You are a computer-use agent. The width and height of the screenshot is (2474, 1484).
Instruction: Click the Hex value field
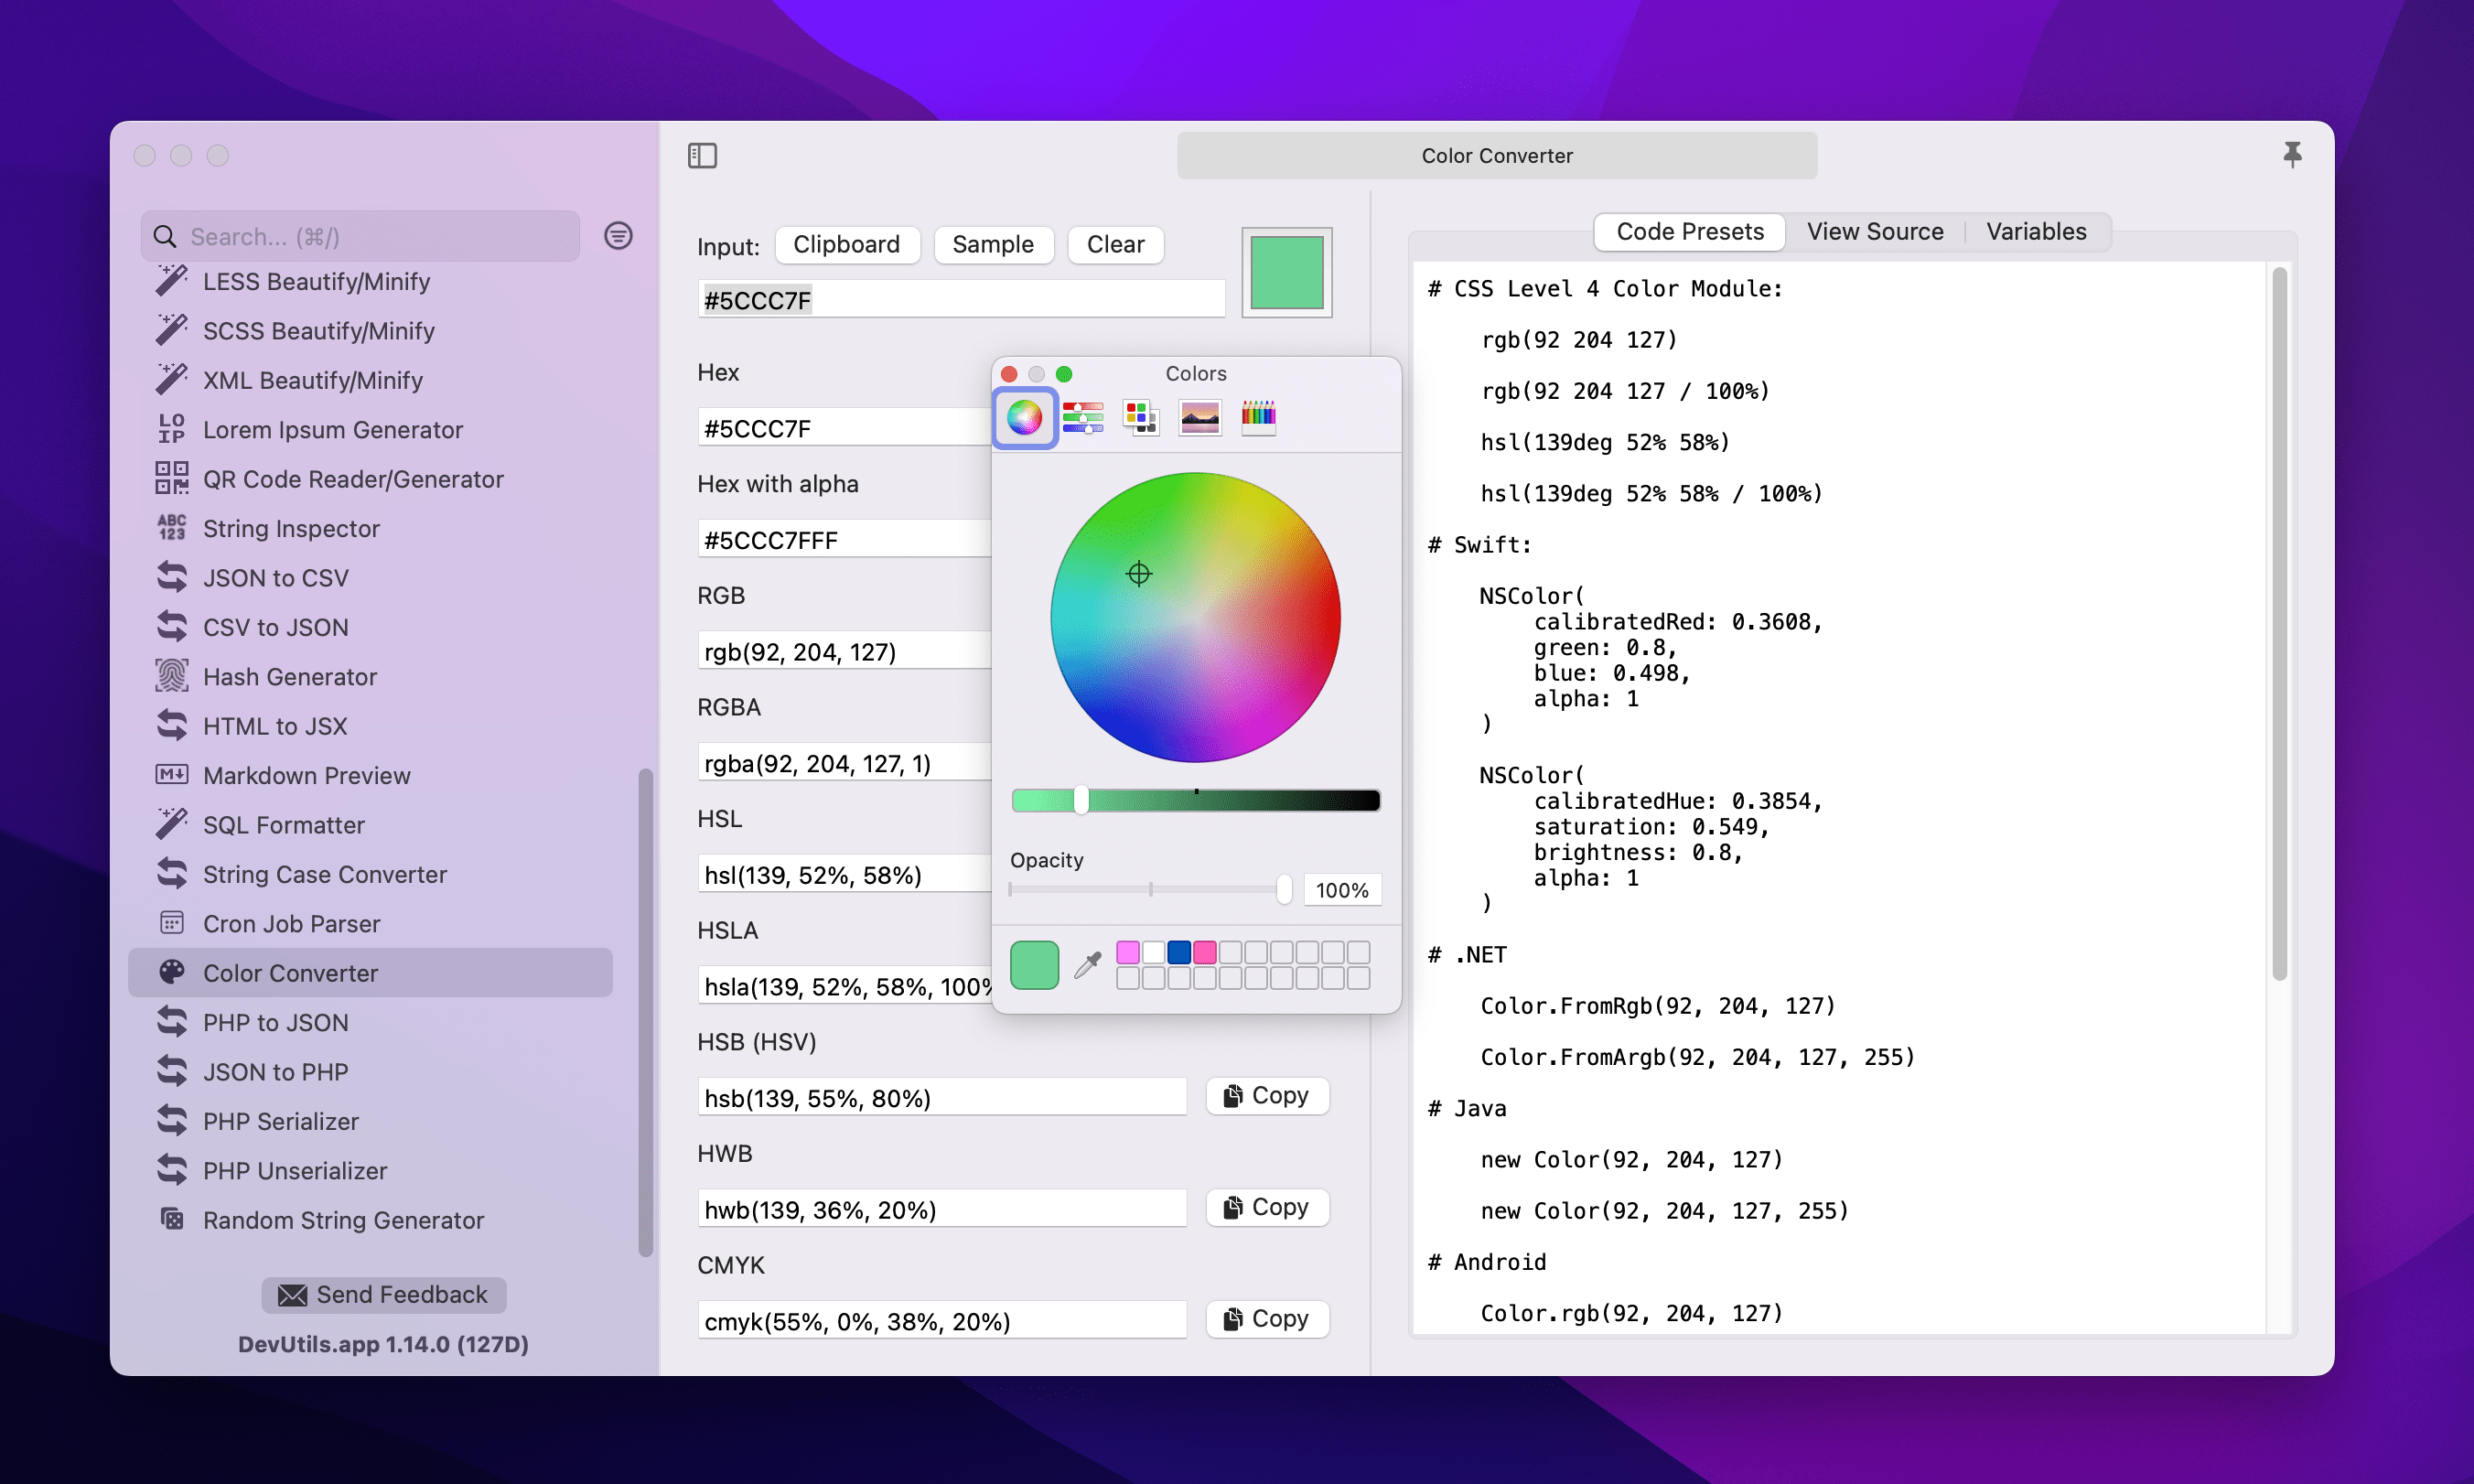(844, 428)
